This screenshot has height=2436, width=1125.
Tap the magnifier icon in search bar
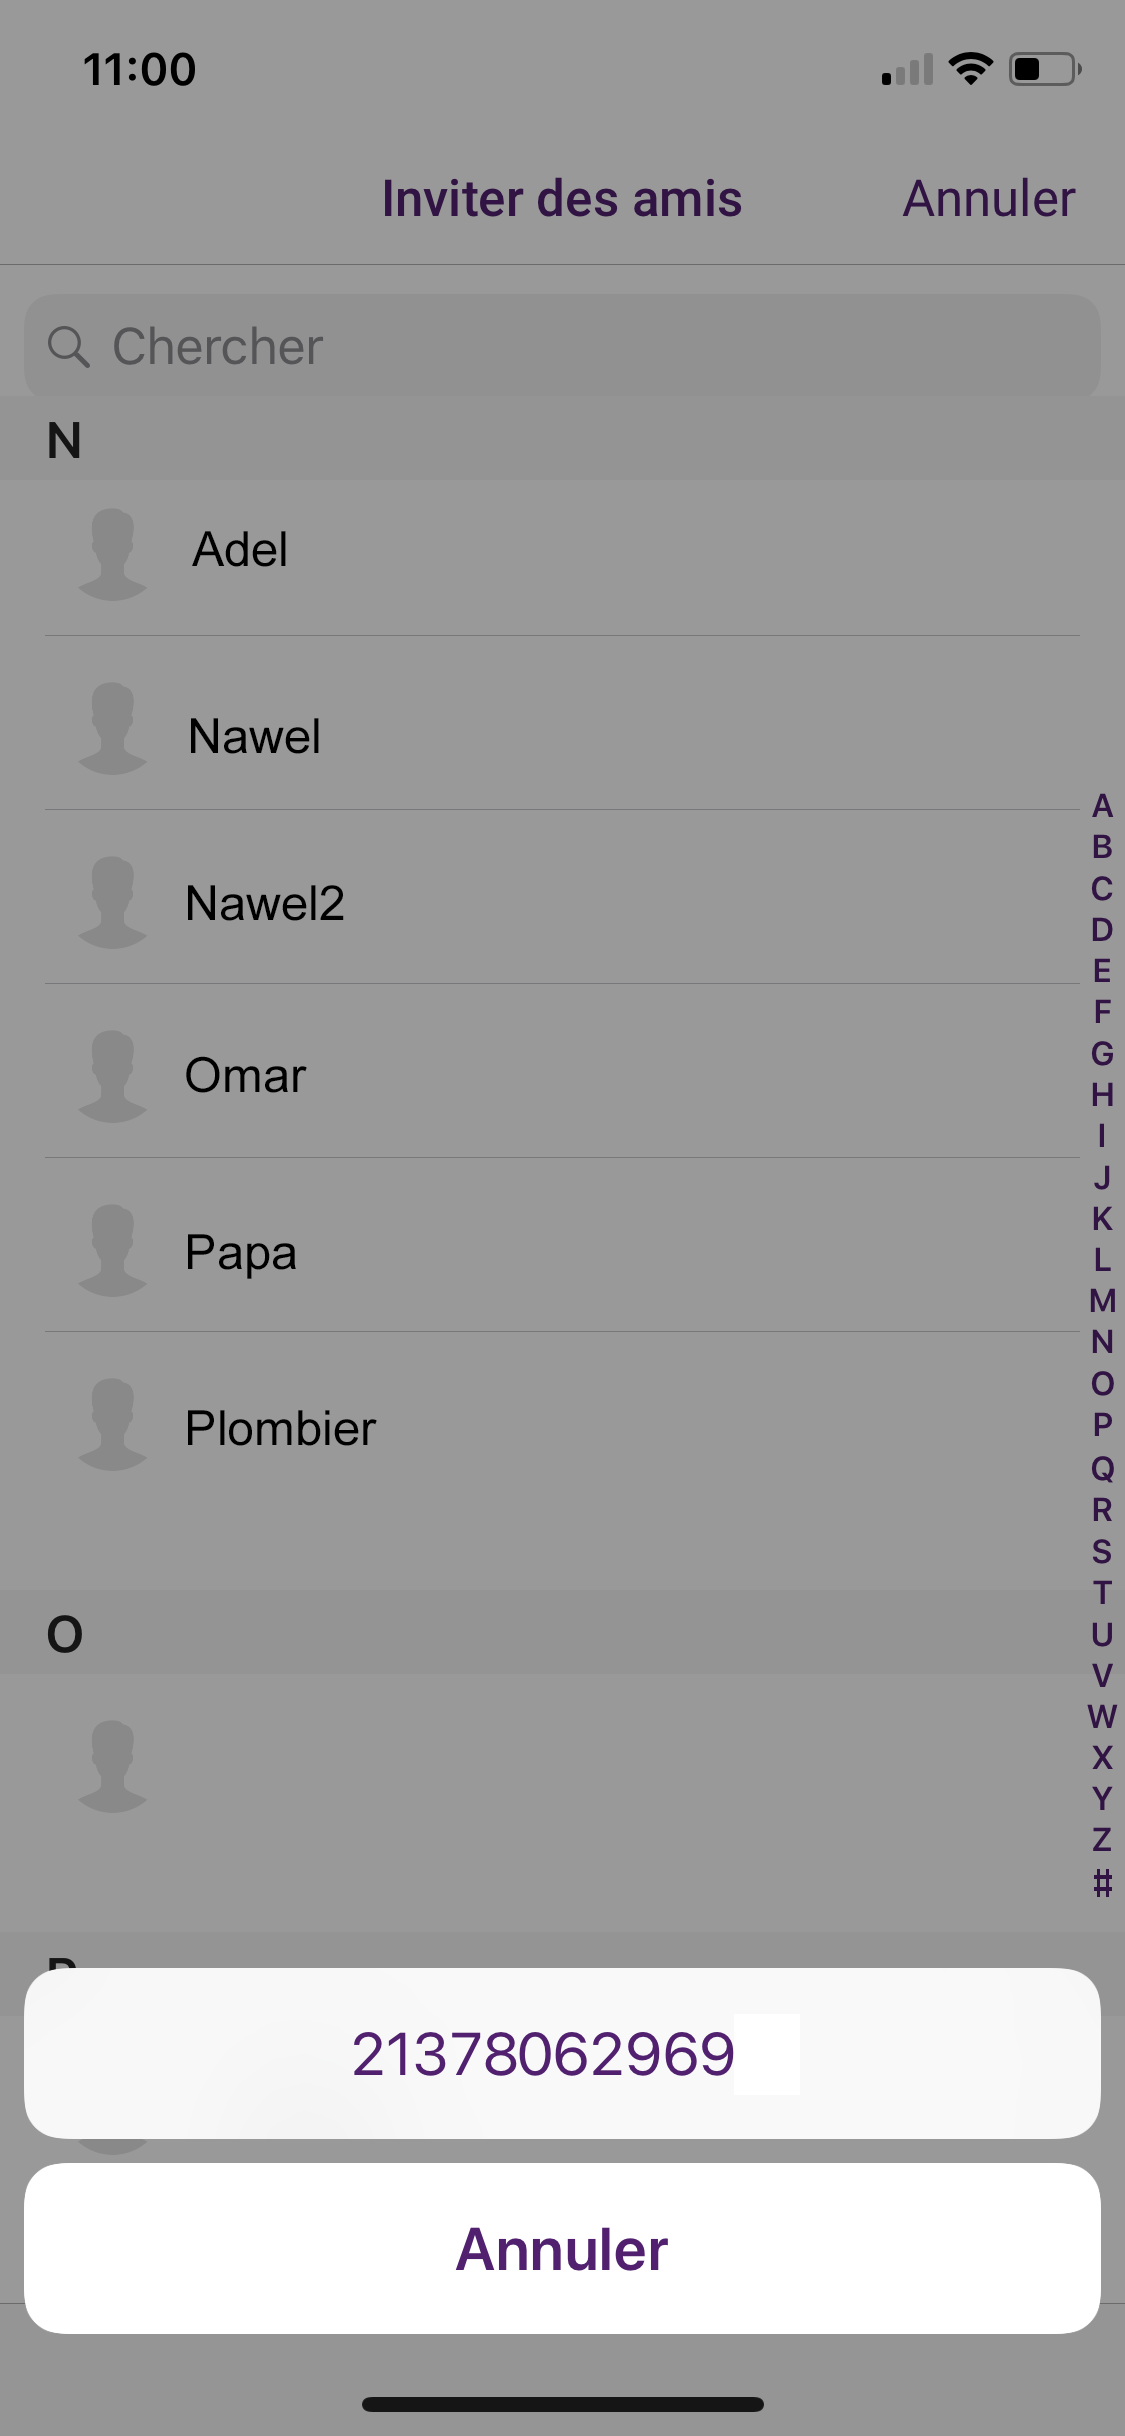[68, 347]
